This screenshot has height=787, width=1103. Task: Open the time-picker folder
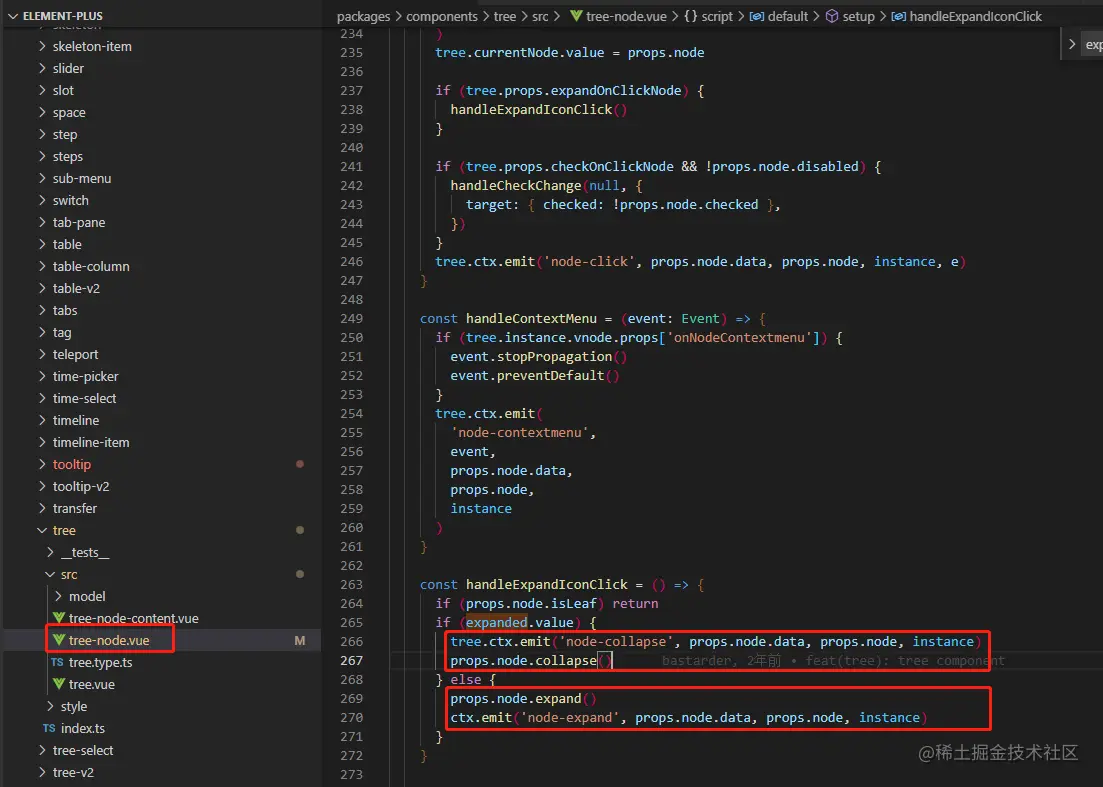click(x=85, y=376)
